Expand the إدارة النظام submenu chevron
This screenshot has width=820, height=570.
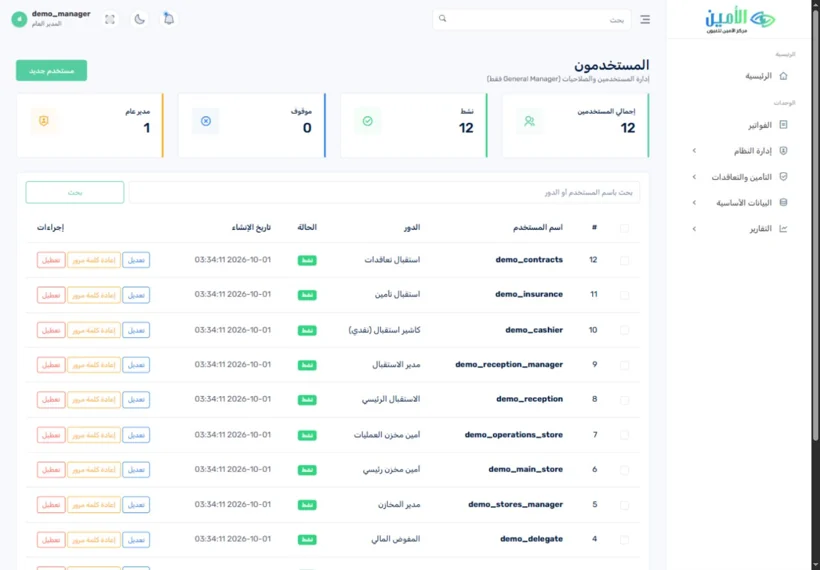tap(694, 151)
